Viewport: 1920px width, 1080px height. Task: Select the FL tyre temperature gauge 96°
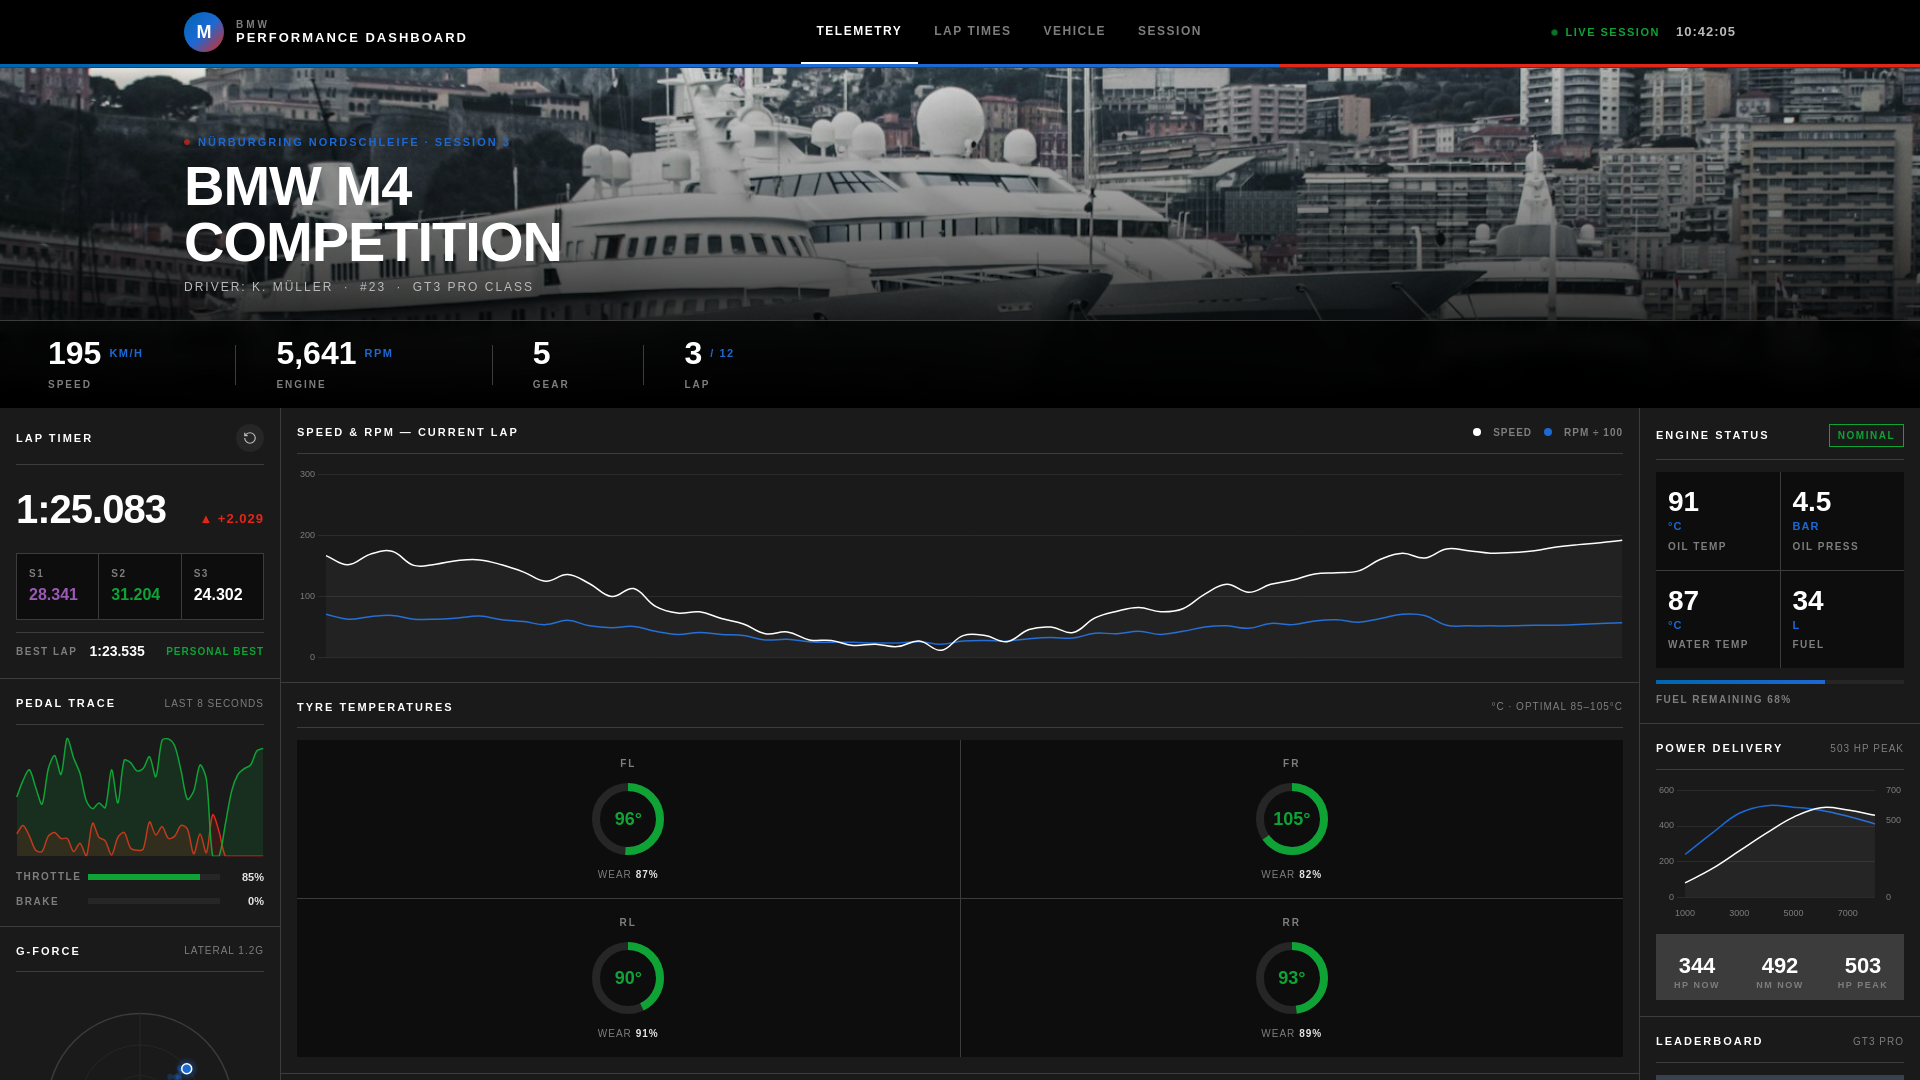pos(628,819)
